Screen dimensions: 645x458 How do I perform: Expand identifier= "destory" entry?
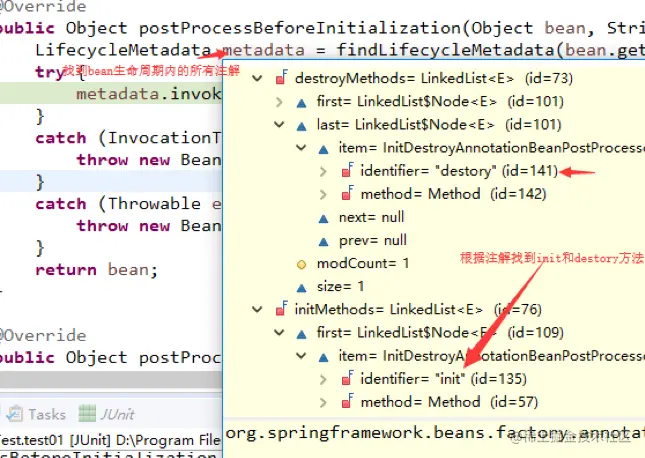[x=323, y=171]
